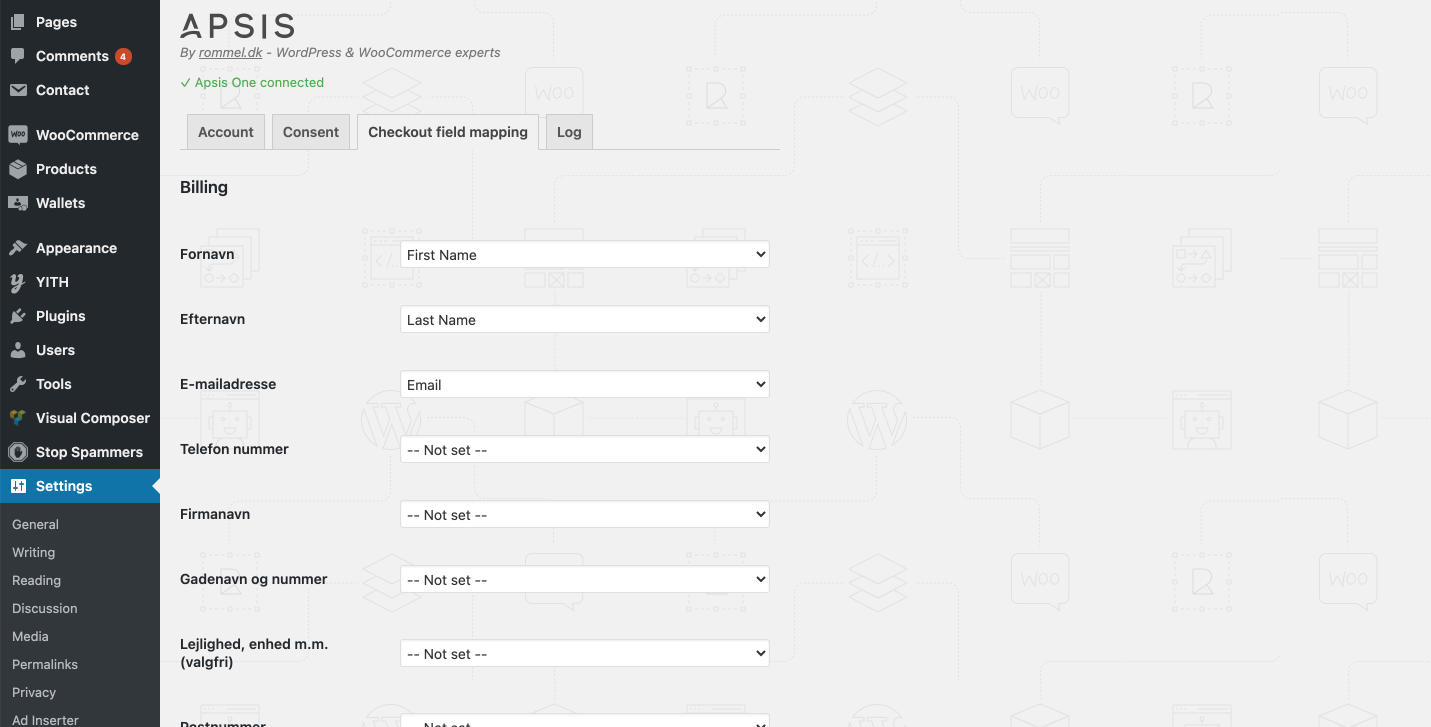Image resolution: width=1431 pixels, height=727 pixels.
Task: Click the Appearance paintbrush icon
Action: (18, 248)
